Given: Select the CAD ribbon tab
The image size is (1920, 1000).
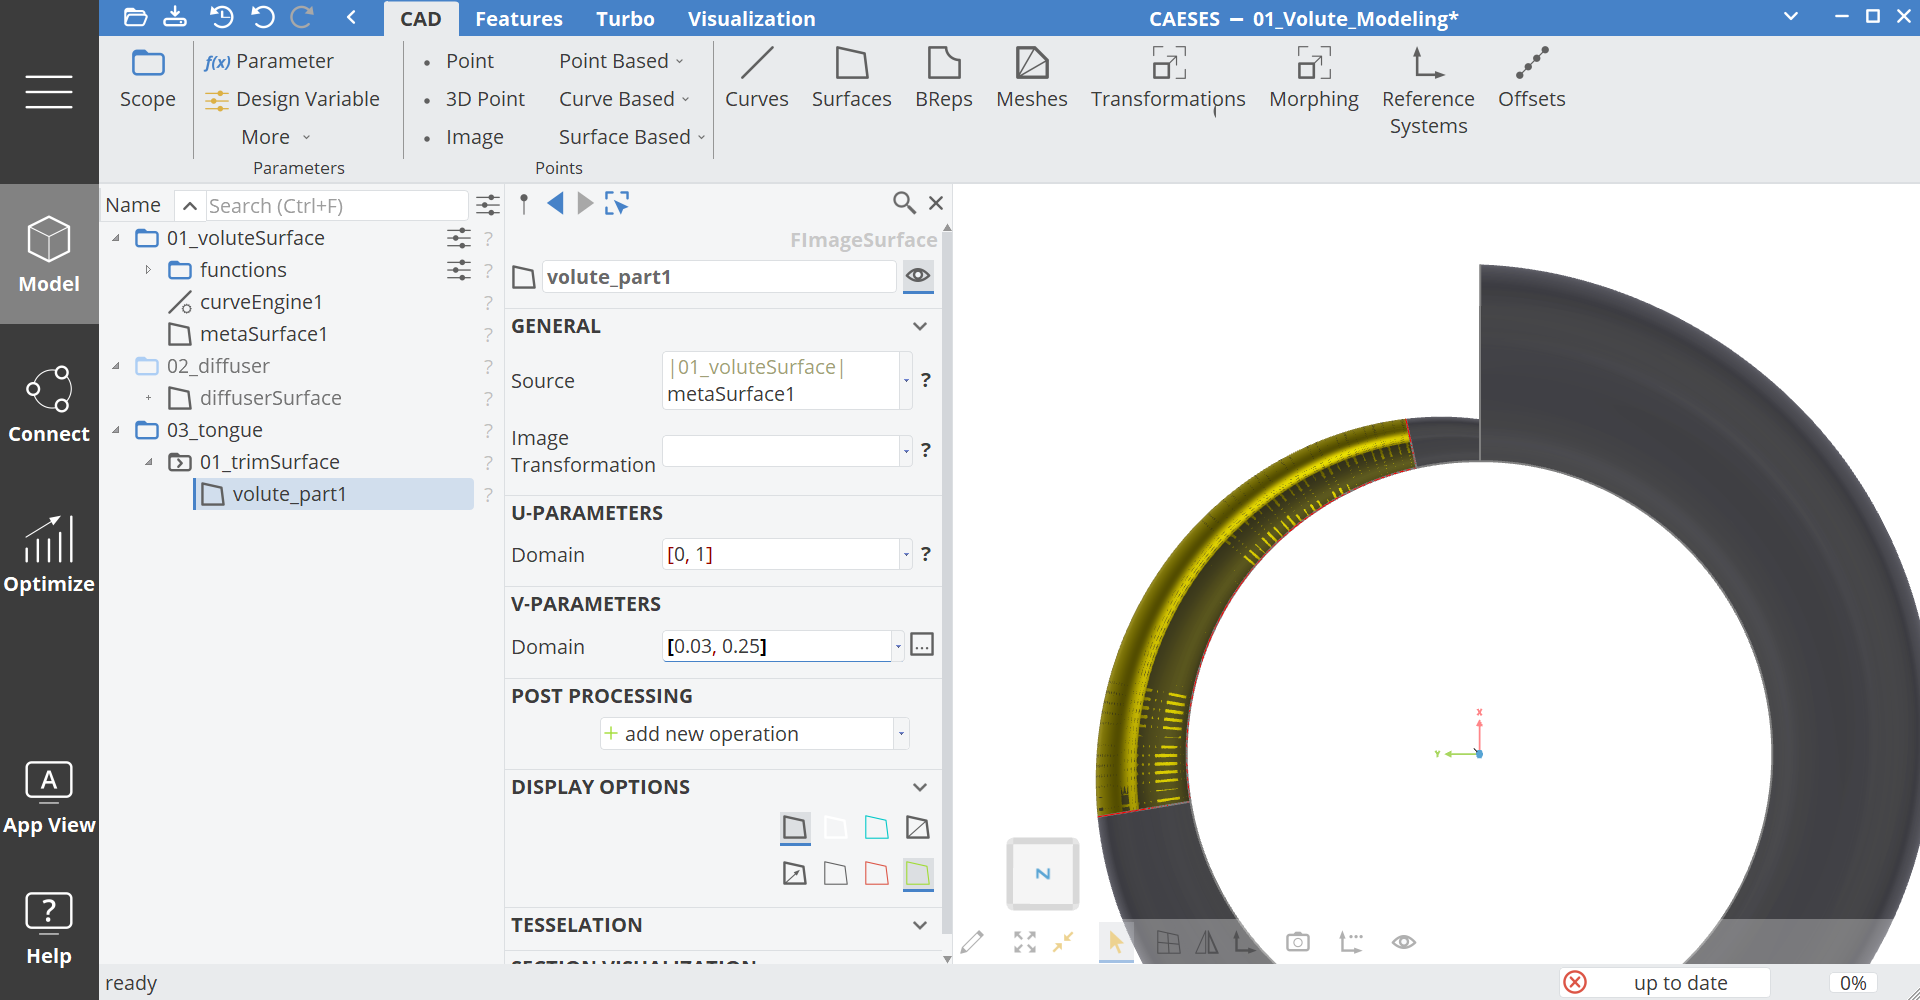Looking at the screenshot, I should pyautogui.click(x=420, y=19).
